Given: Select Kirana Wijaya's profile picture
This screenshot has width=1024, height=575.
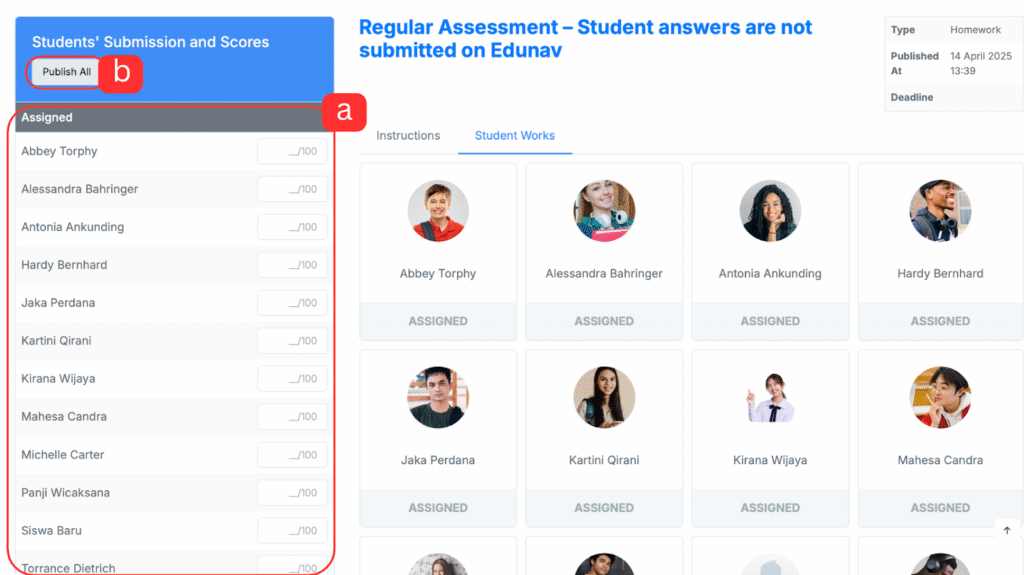Looking at the screenshot, I should 770,398.
